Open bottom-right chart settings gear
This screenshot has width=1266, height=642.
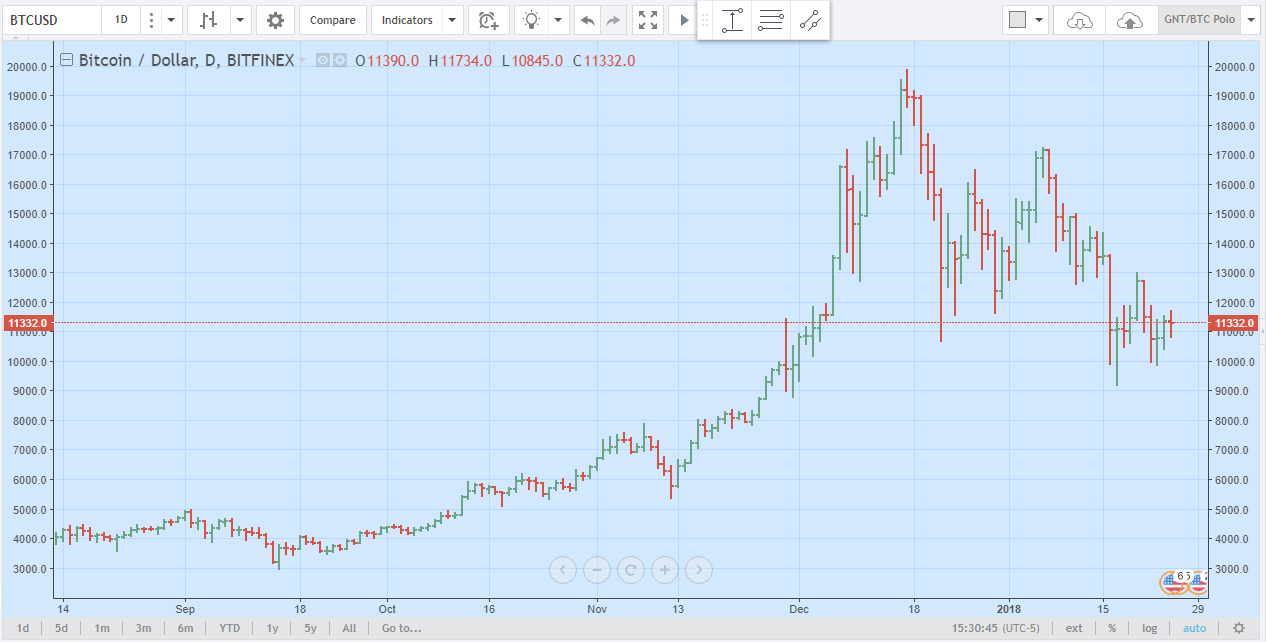(x=1239, y=628)
